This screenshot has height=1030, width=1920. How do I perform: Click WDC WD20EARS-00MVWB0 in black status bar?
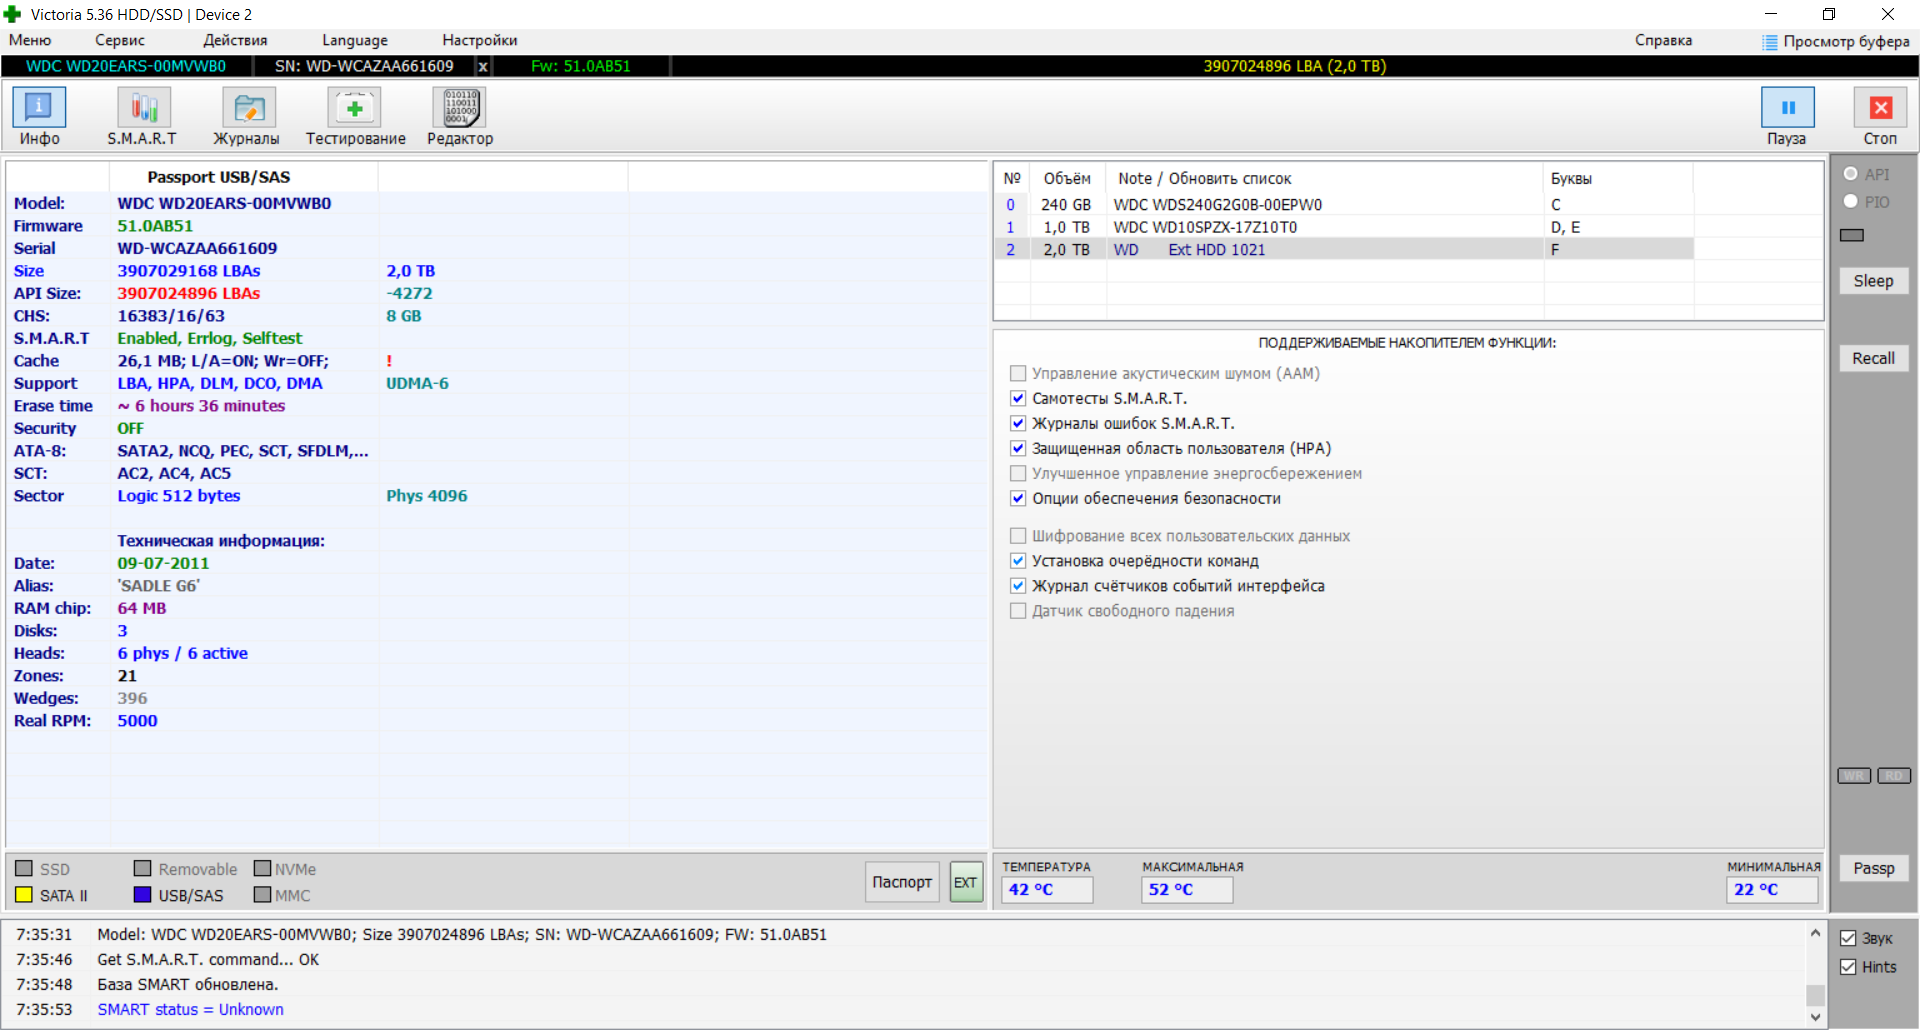pos(126,66)
